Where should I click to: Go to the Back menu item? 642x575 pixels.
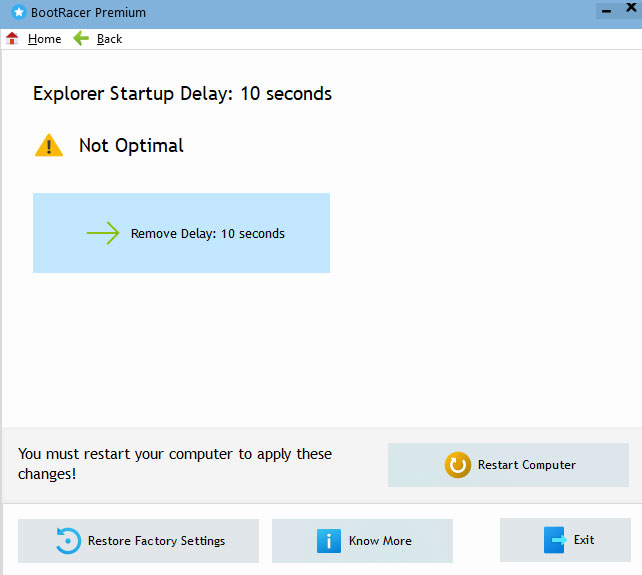(109, 39)
